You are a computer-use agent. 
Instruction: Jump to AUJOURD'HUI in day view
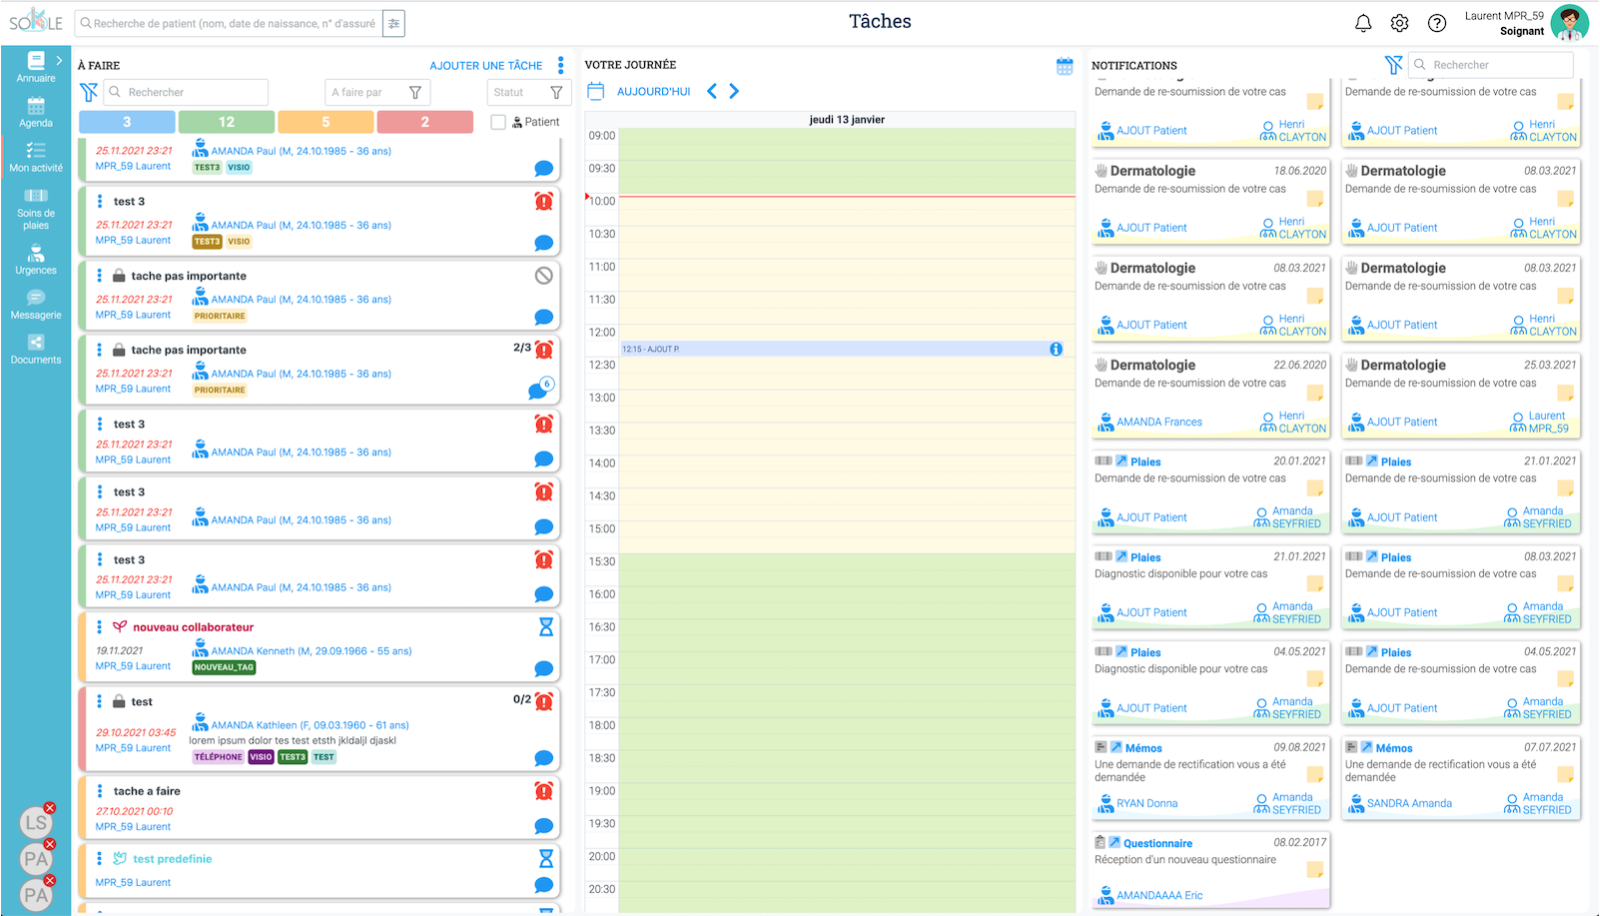click(x=654, y=92)
